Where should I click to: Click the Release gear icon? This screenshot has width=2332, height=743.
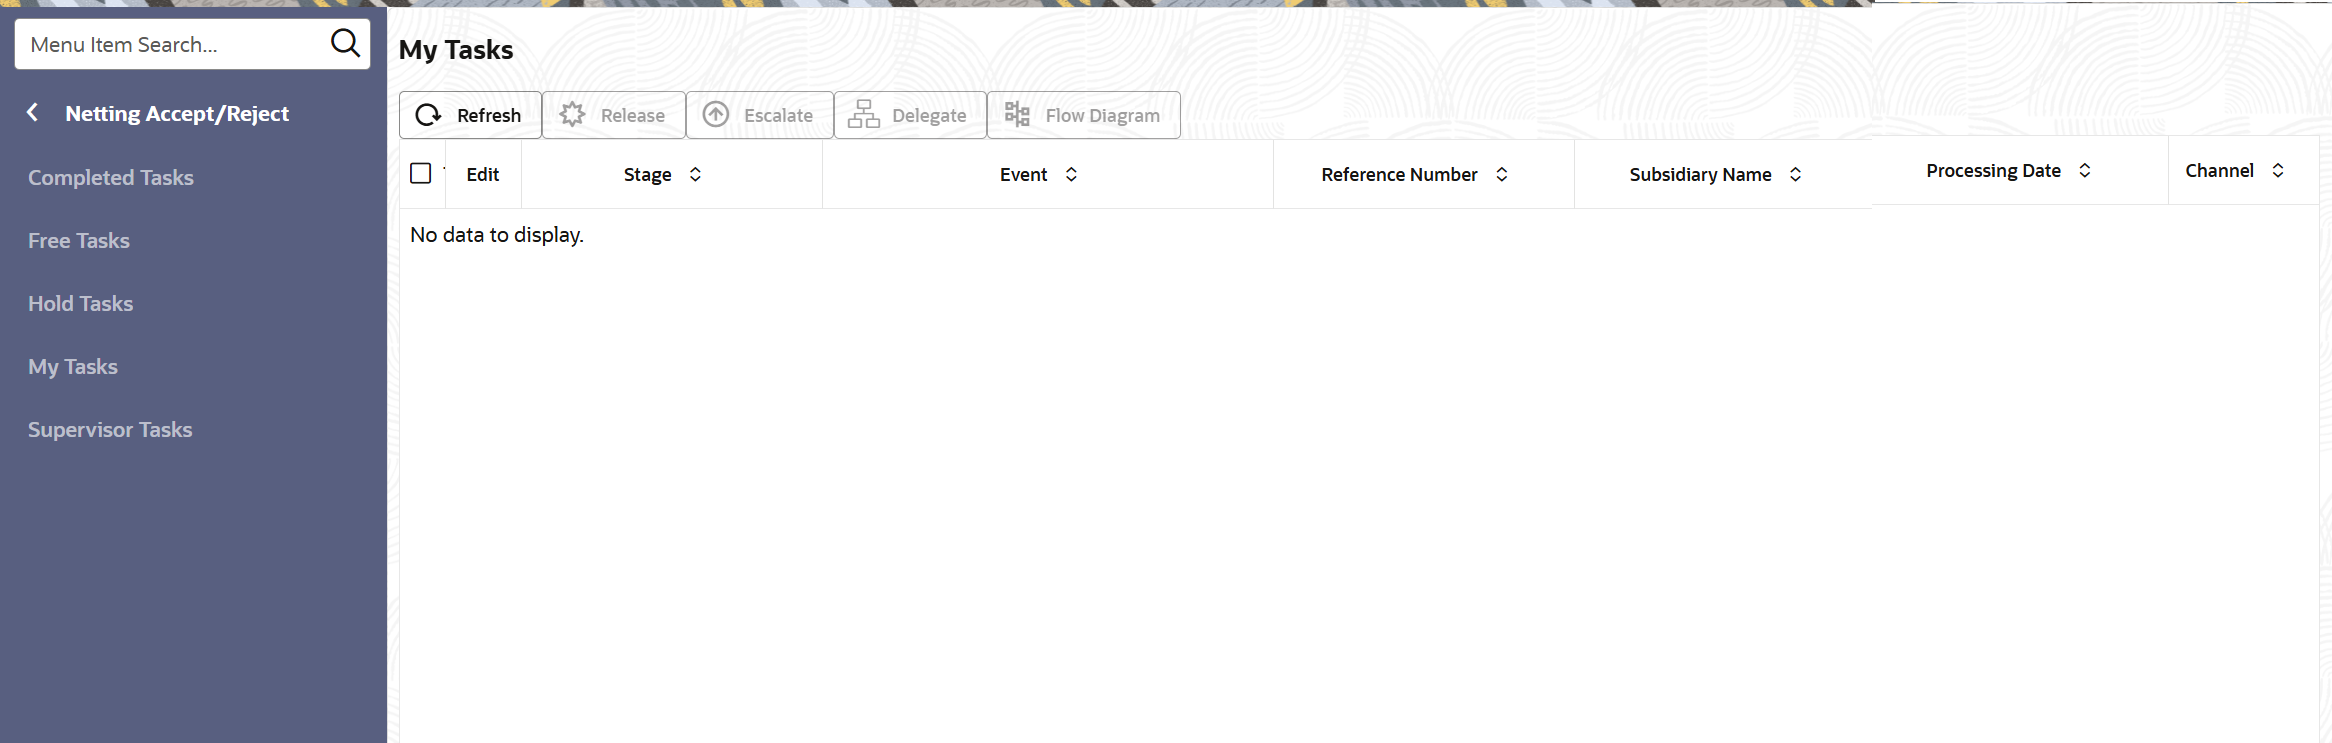pyautogui.click(x=572, y=115)
